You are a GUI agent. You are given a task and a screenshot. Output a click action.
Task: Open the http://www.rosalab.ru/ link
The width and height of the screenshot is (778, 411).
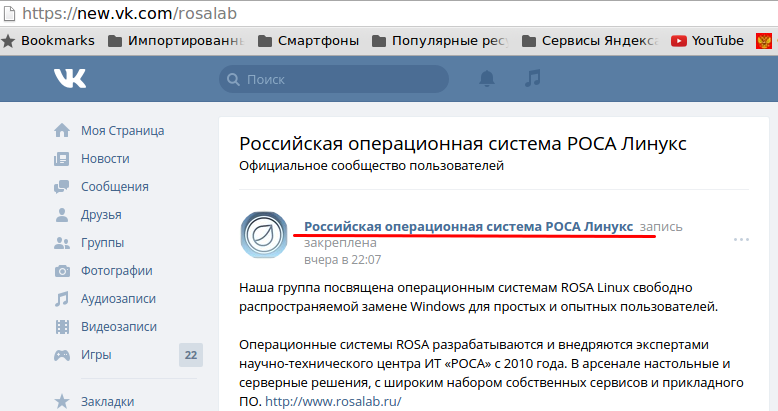(x=333, y=401)
